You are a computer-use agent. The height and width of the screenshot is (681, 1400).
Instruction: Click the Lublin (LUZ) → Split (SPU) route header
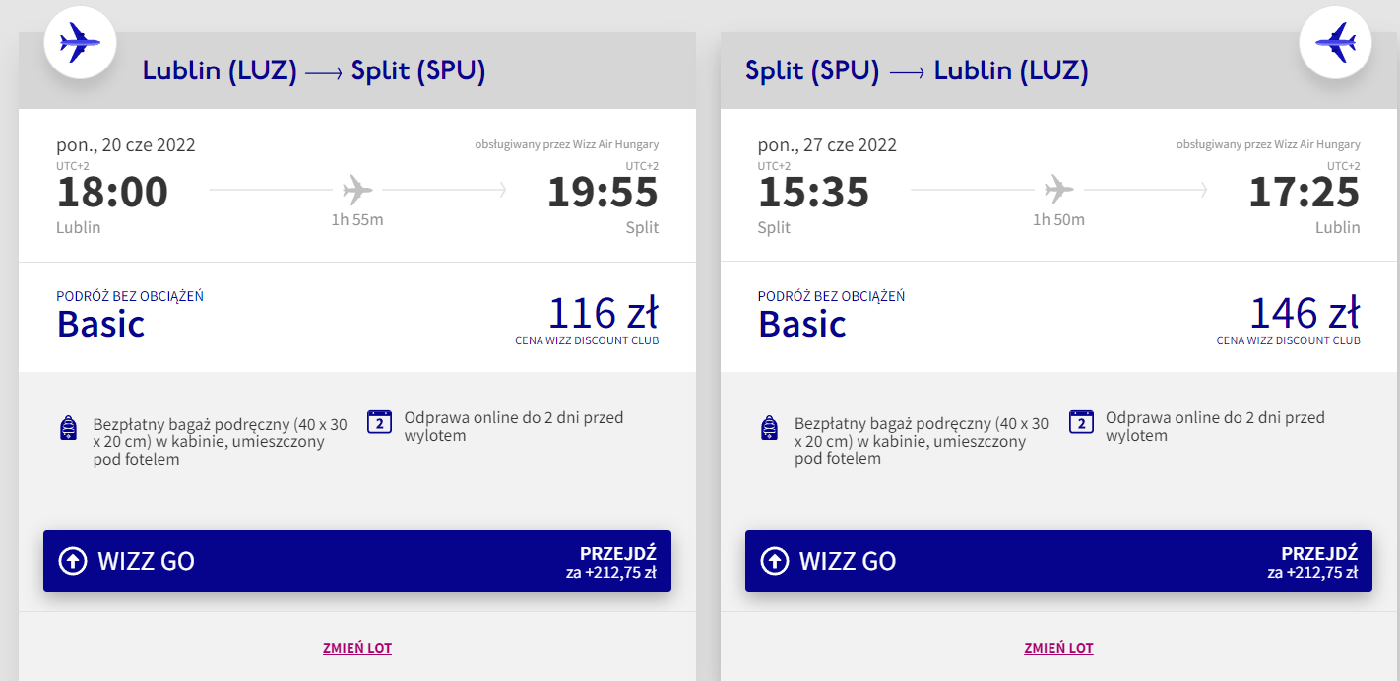pos(314,71)
